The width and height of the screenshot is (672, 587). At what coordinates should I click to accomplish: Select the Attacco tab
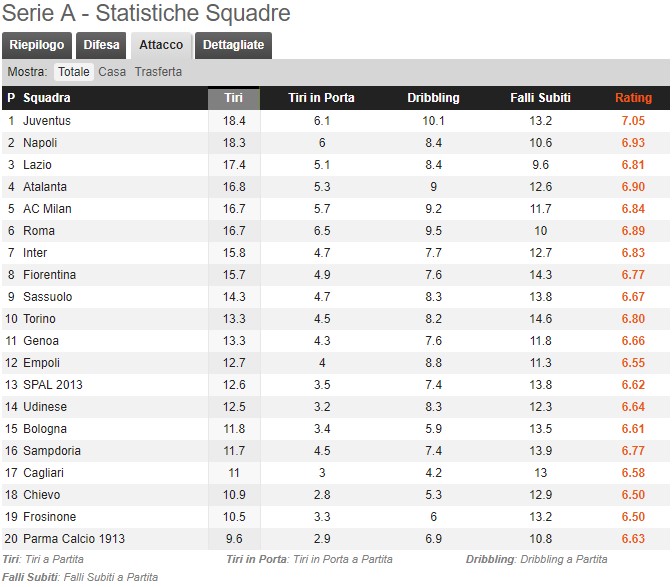pyautogui.click(x=161, y=45)
